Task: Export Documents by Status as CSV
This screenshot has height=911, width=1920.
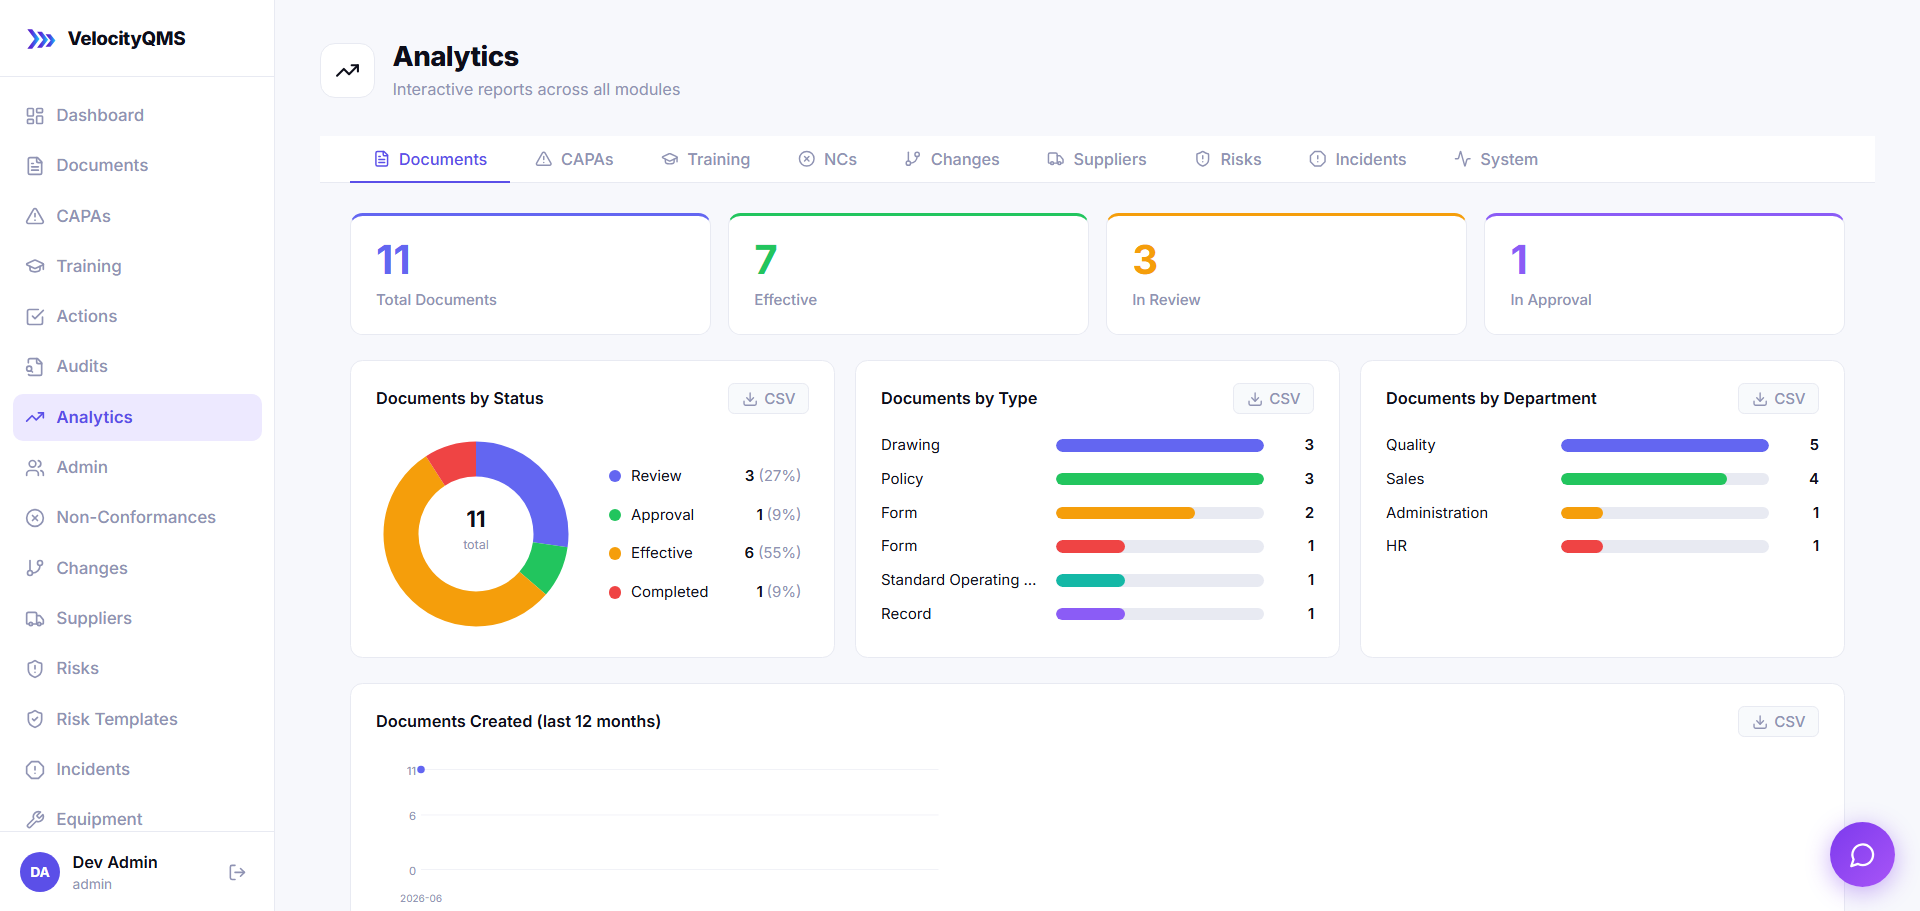Action: coord(768,398)
